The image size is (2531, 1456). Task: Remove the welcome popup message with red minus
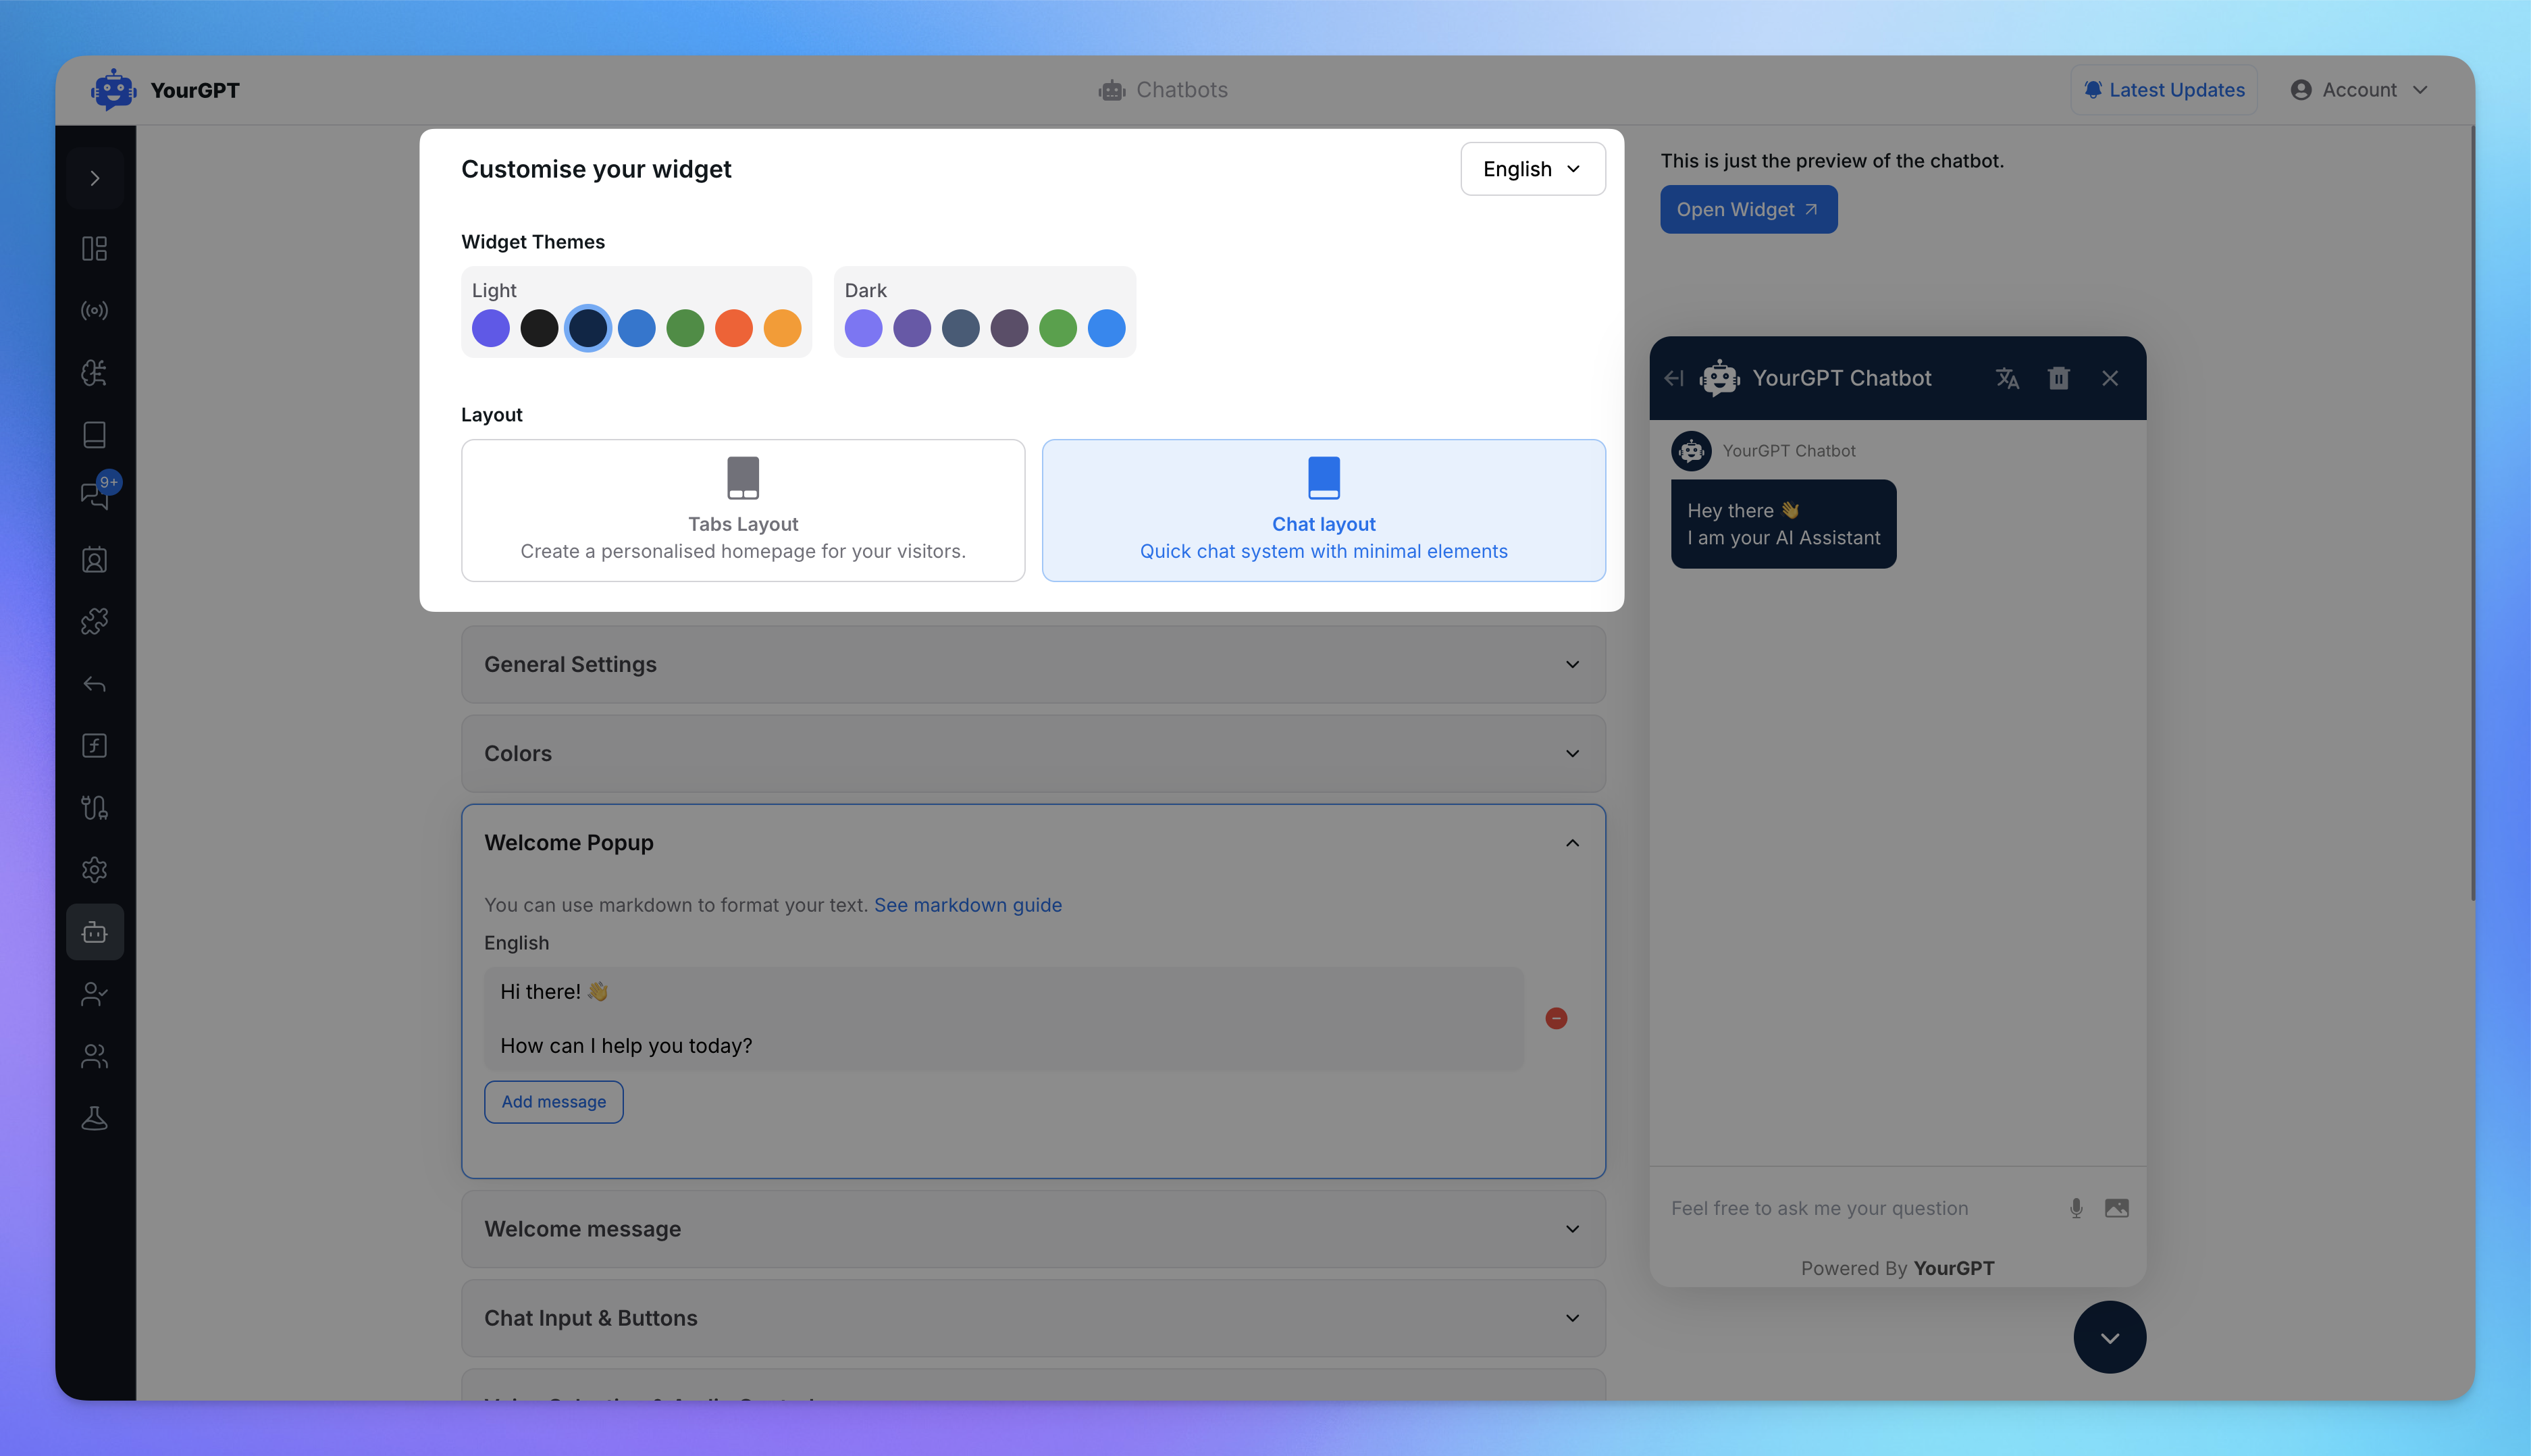1556,1018
